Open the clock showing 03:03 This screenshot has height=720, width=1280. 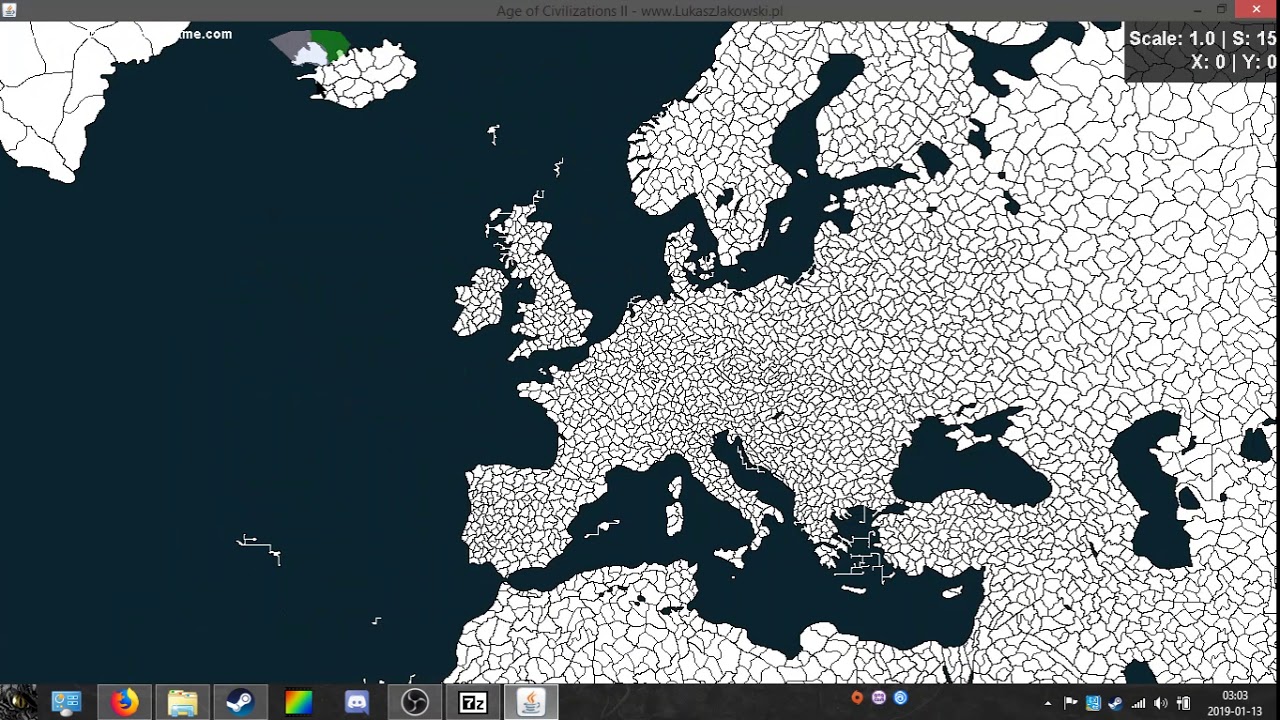1235,696
